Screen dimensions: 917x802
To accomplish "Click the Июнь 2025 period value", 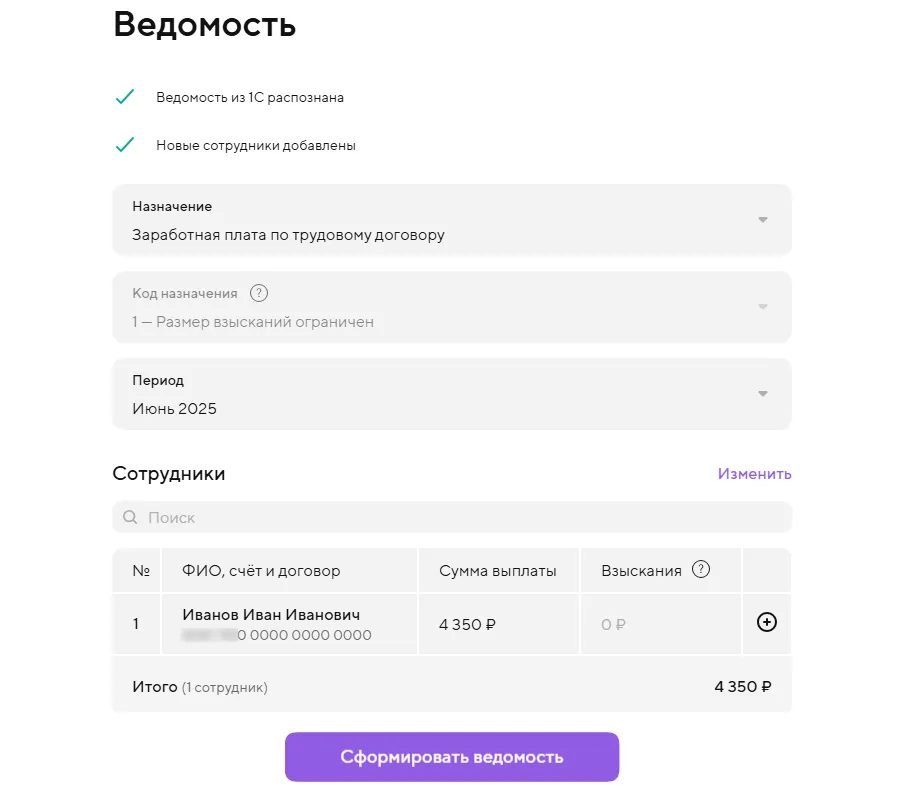I will [x=175, y=408].
